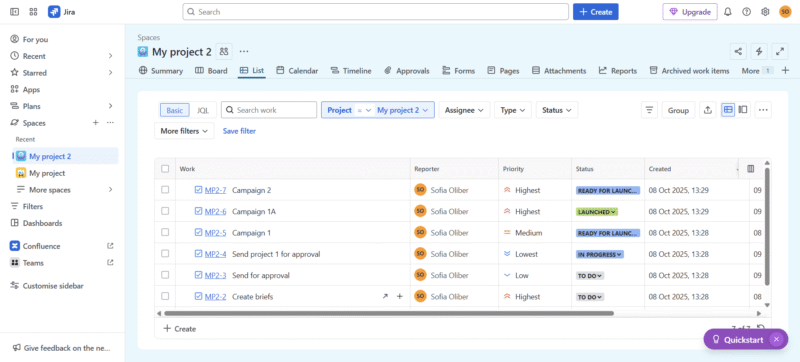Check the box for Send project 1 for approval

tap(165, 253)
